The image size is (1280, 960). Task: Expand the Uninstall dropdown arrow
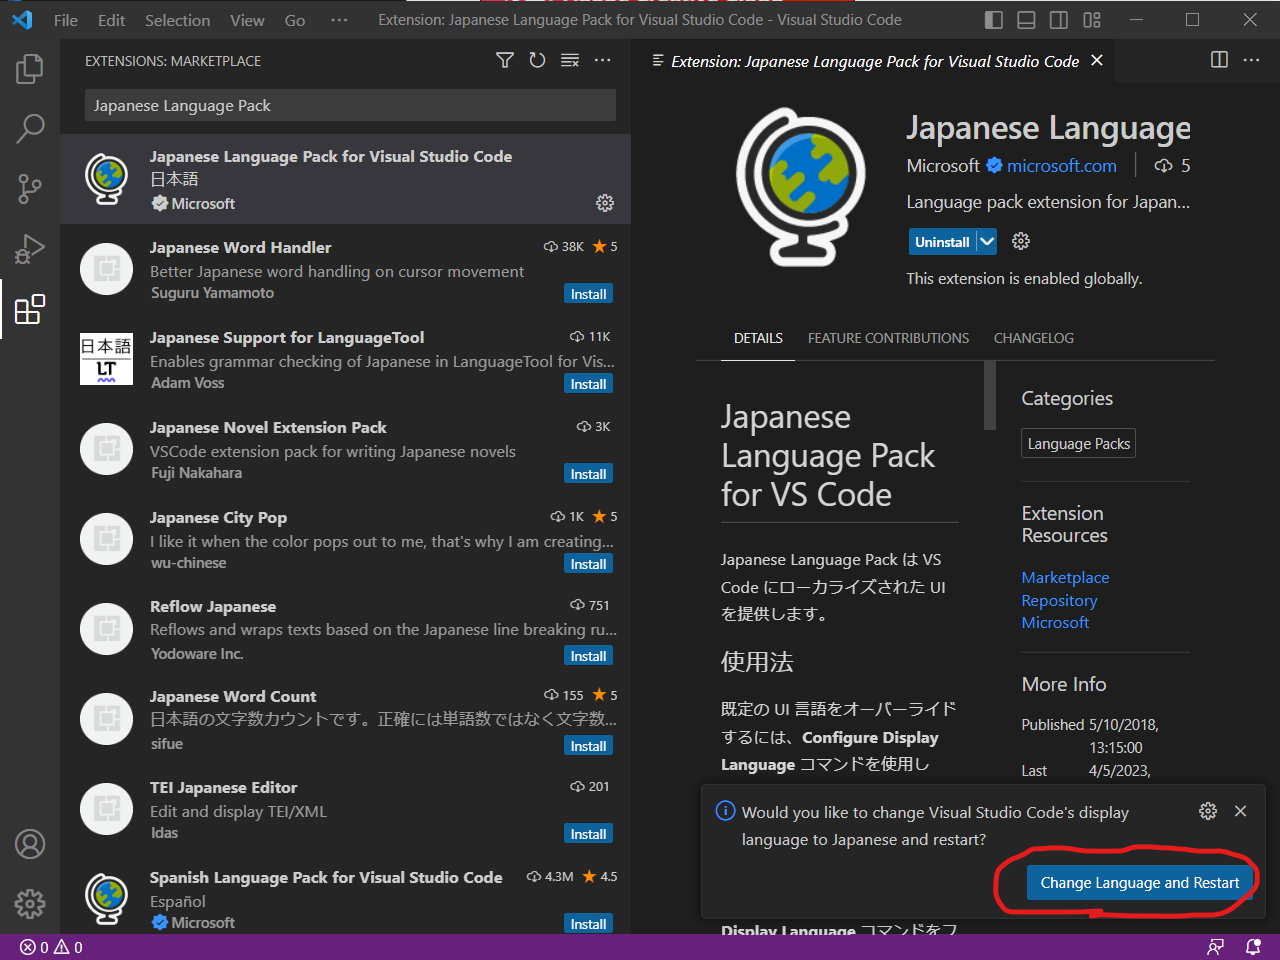(x=987, y=242)
